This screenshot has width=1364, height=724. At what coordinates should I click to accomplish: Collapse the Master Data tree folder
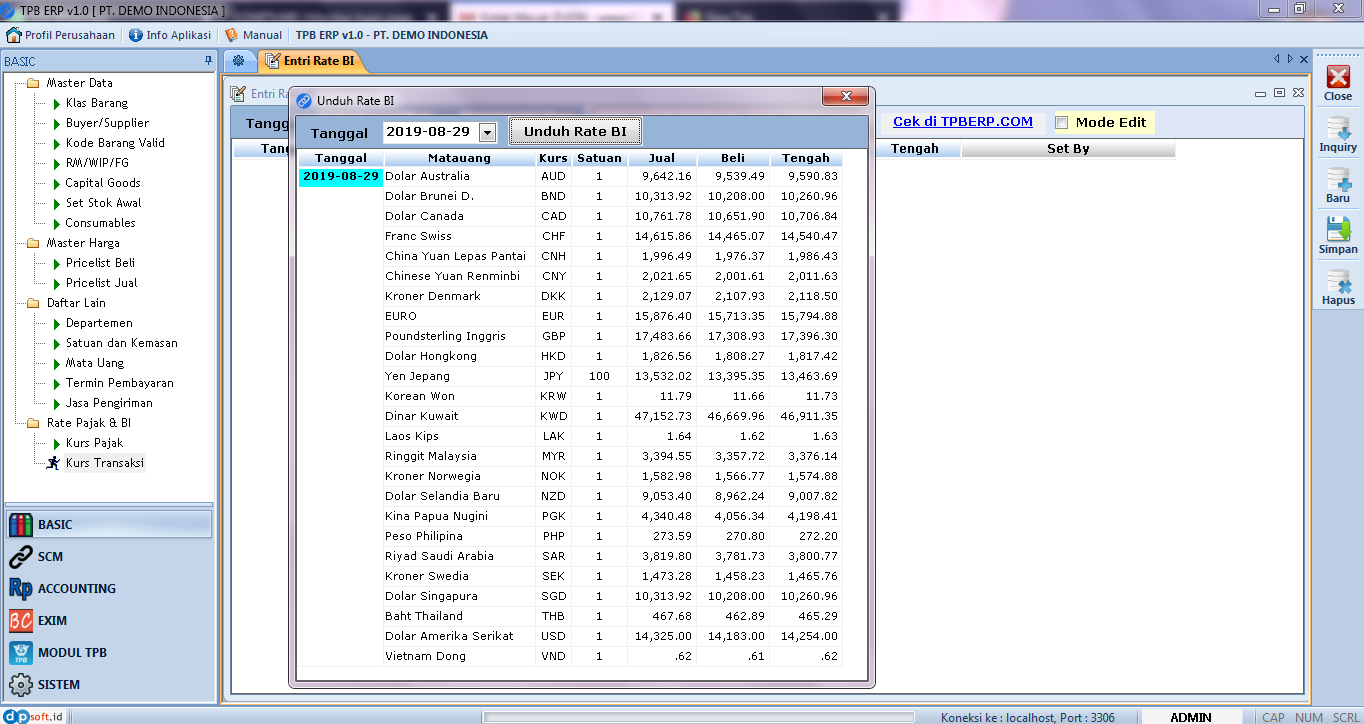[x=33, y=83]
